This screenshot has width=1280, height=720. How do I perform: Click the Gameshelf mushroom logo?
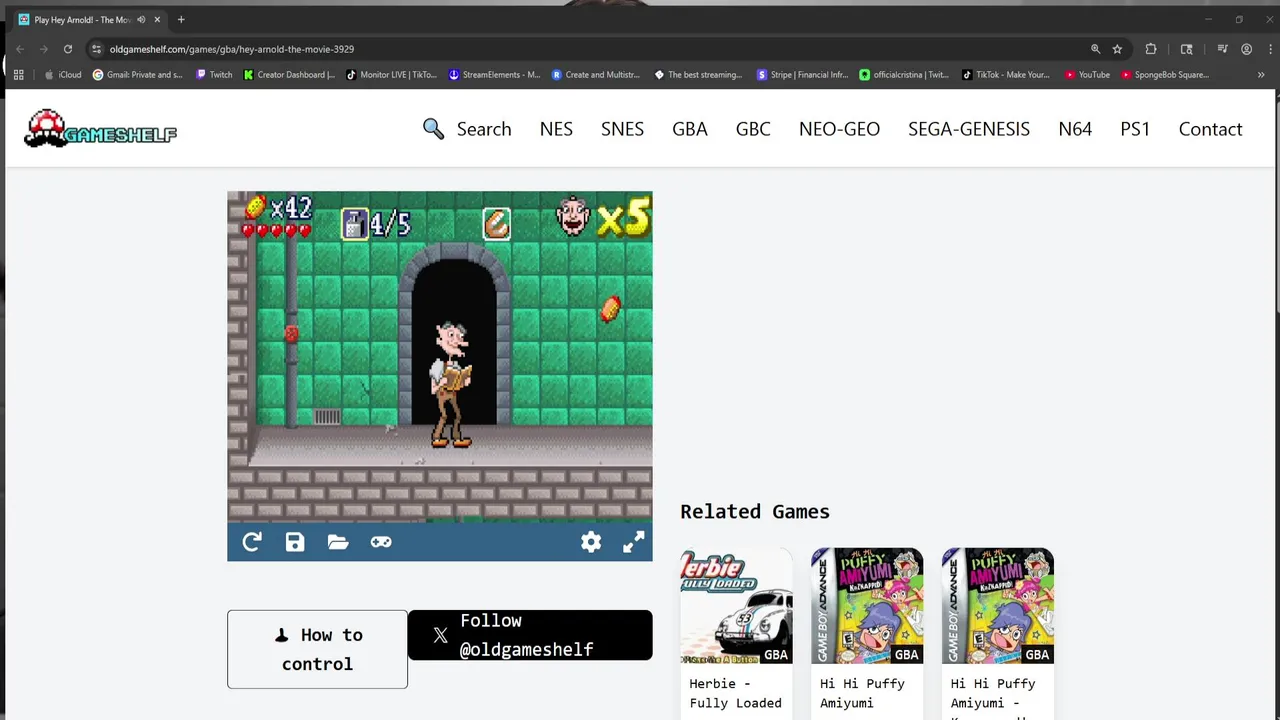pos(100,128)
